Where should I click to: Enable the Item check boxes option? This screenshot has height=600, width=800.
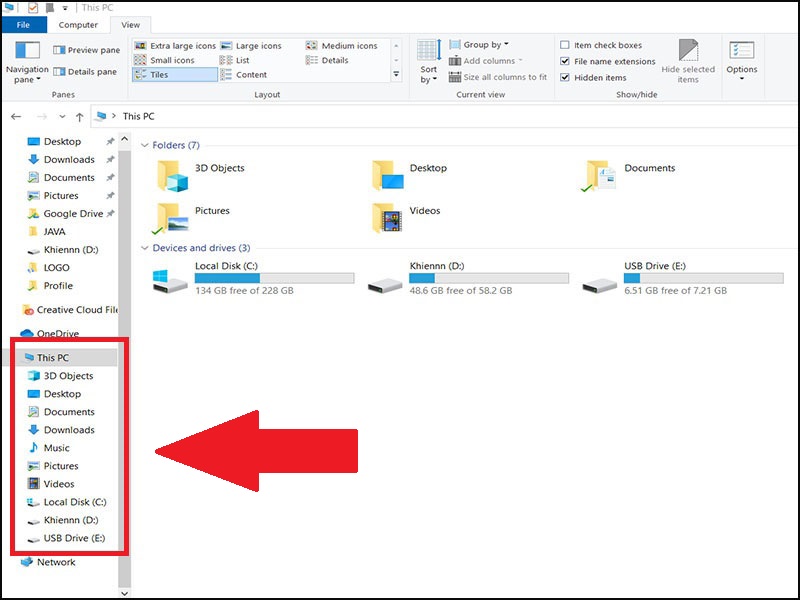(x=566, y=45)
